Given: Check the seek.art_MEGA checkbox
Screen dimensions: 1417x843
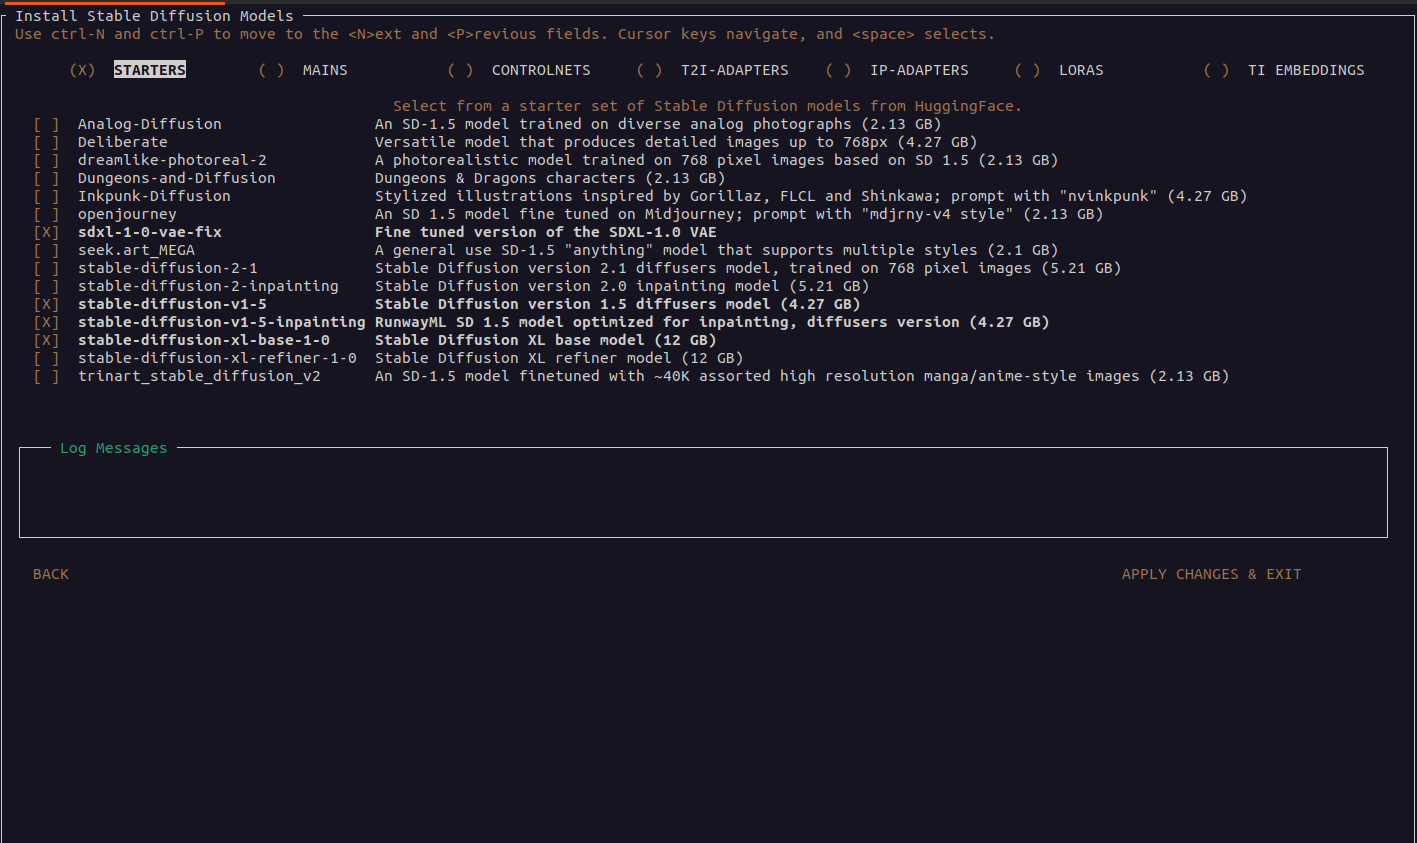Looking at the screenshot, I should tap(47, 250).
